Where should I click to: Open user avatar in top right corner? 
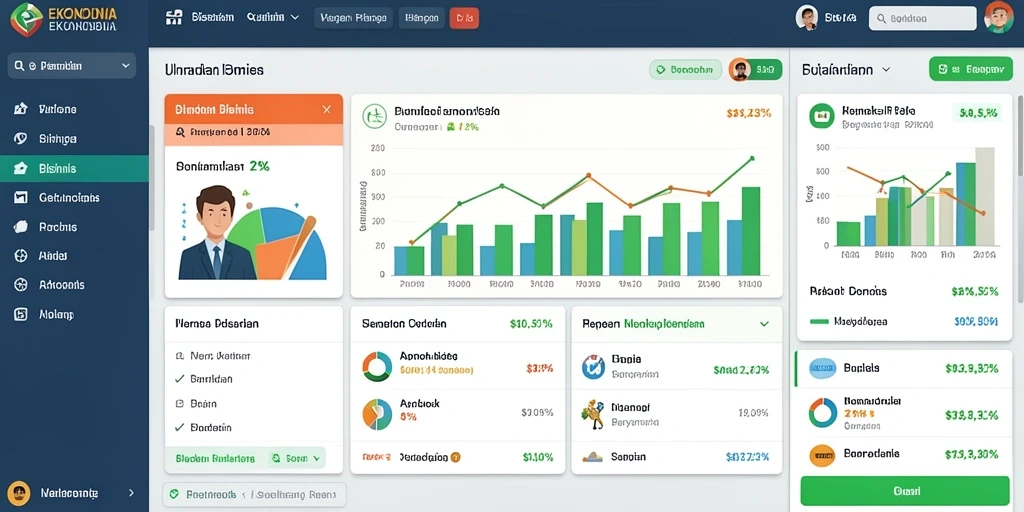point(999,18)
